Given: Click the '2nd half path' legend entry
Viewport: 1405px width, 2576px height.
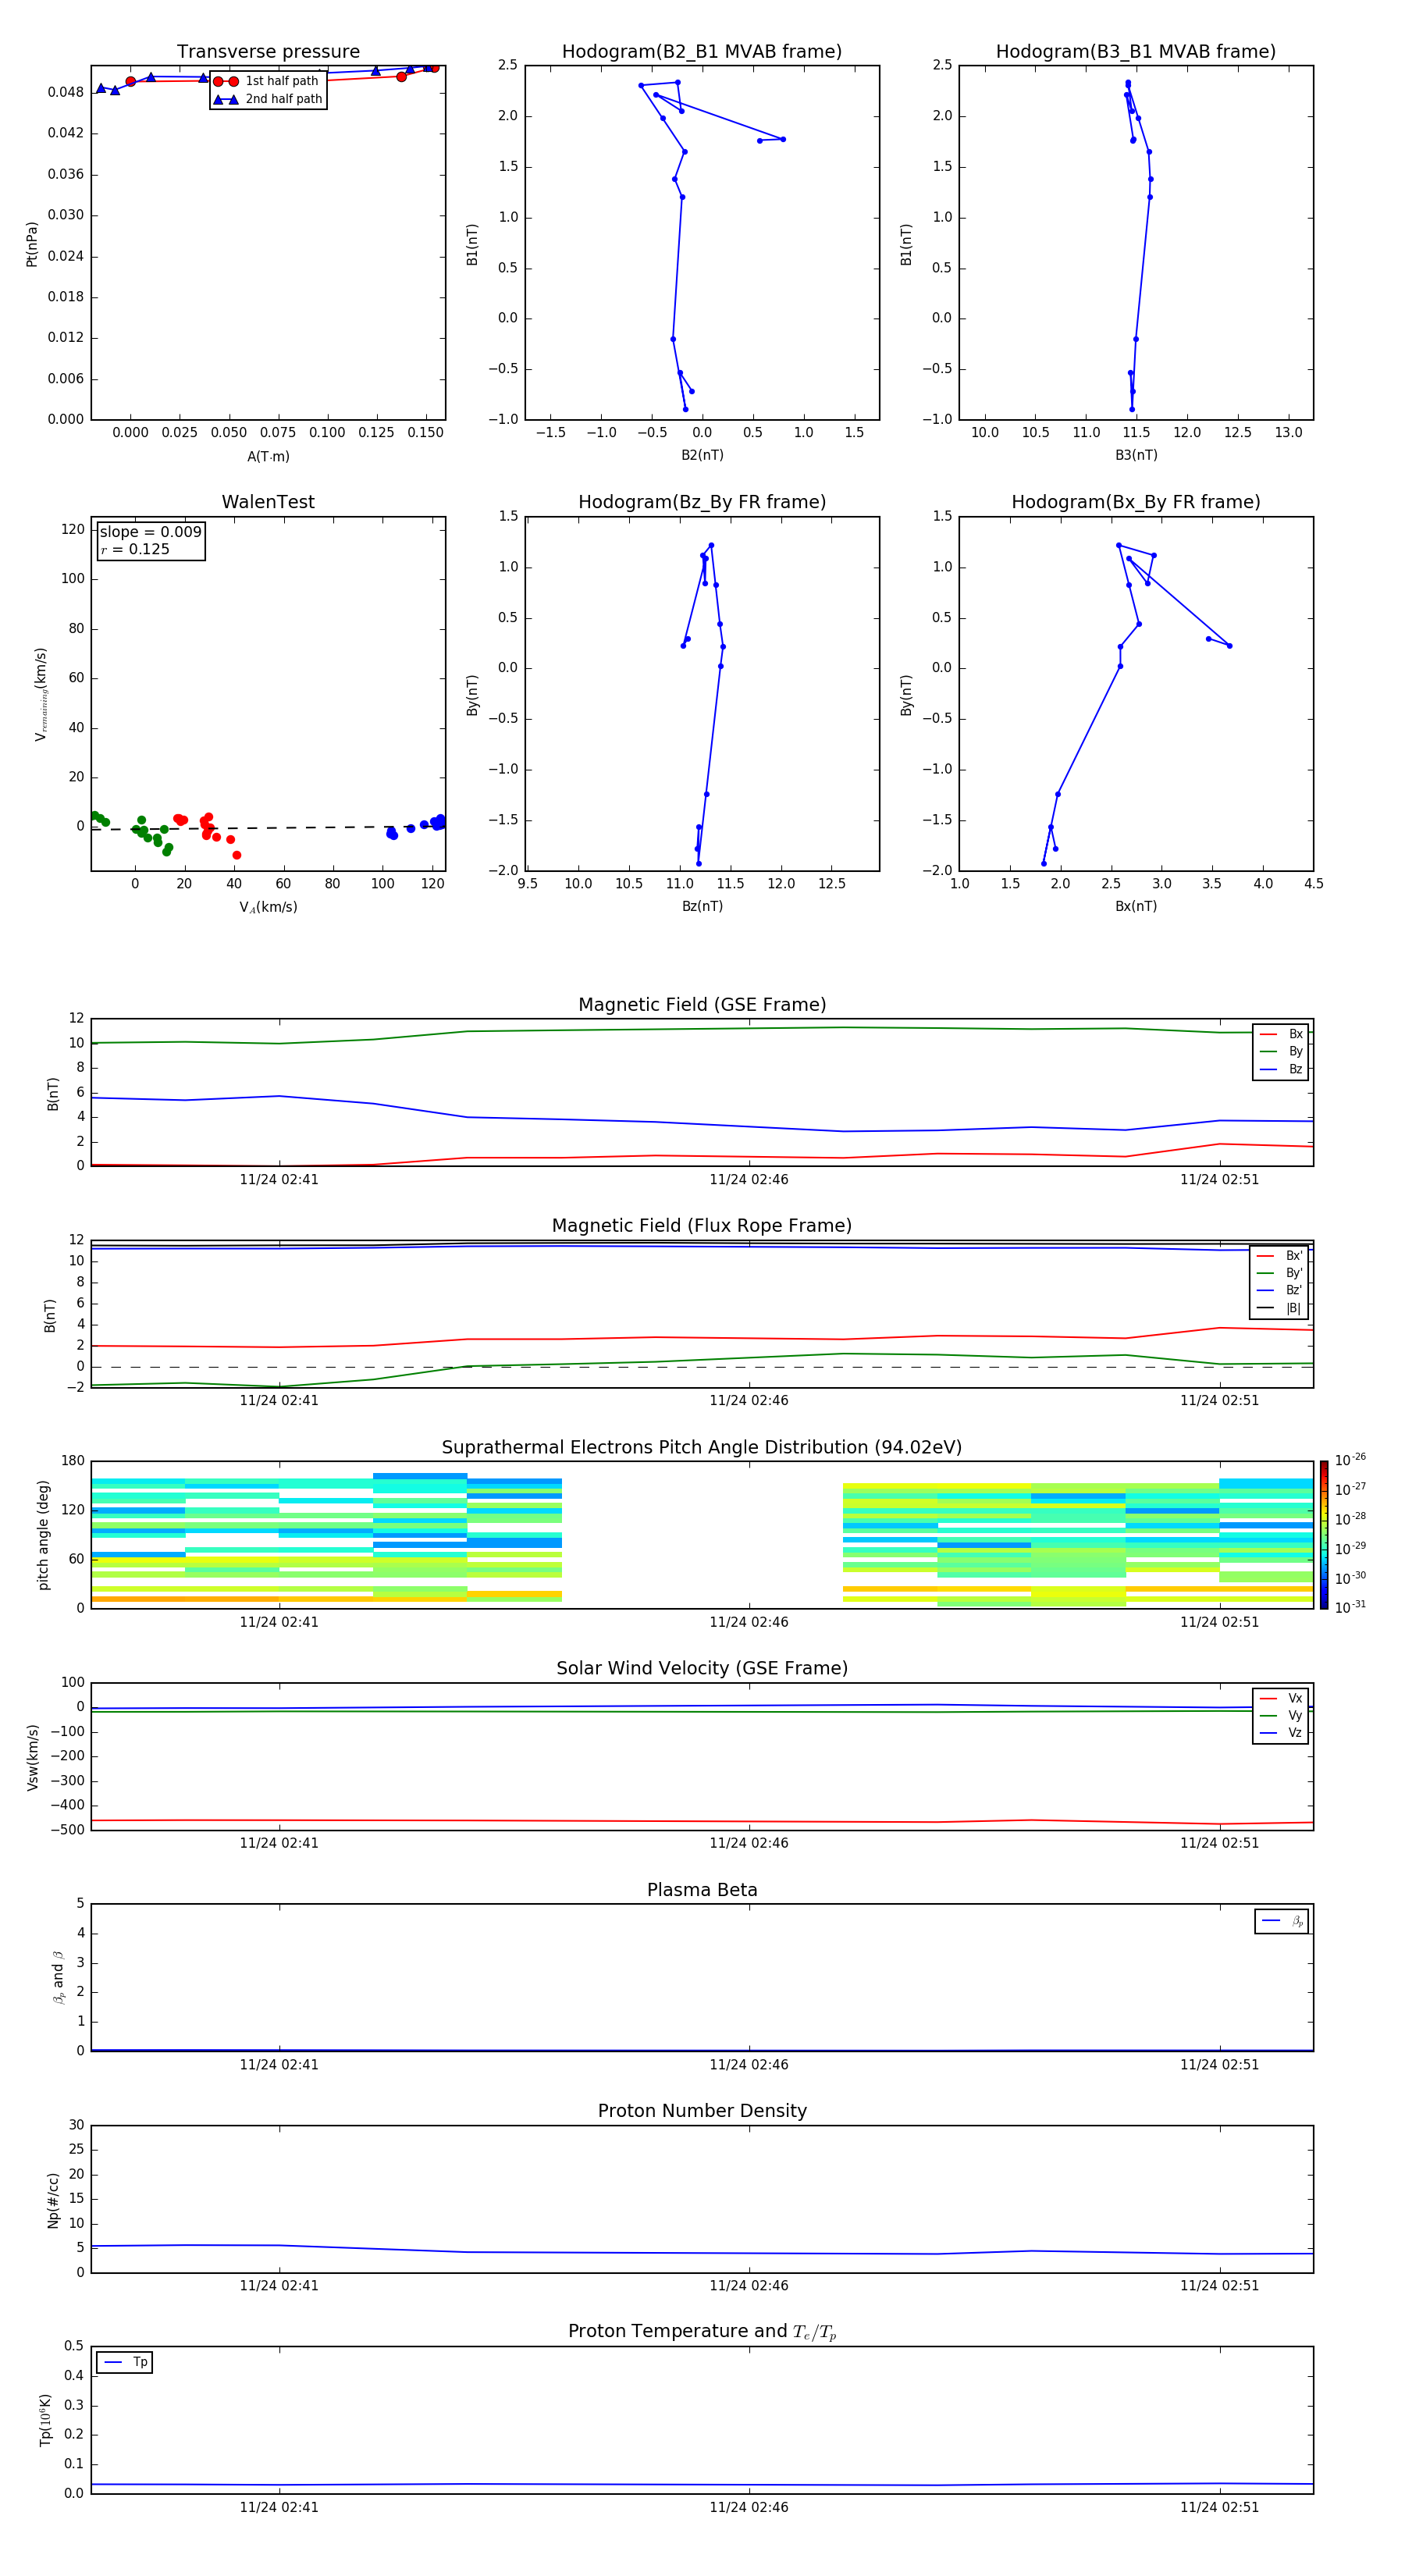Looking at the screenshot, I should tap(267, 99).
